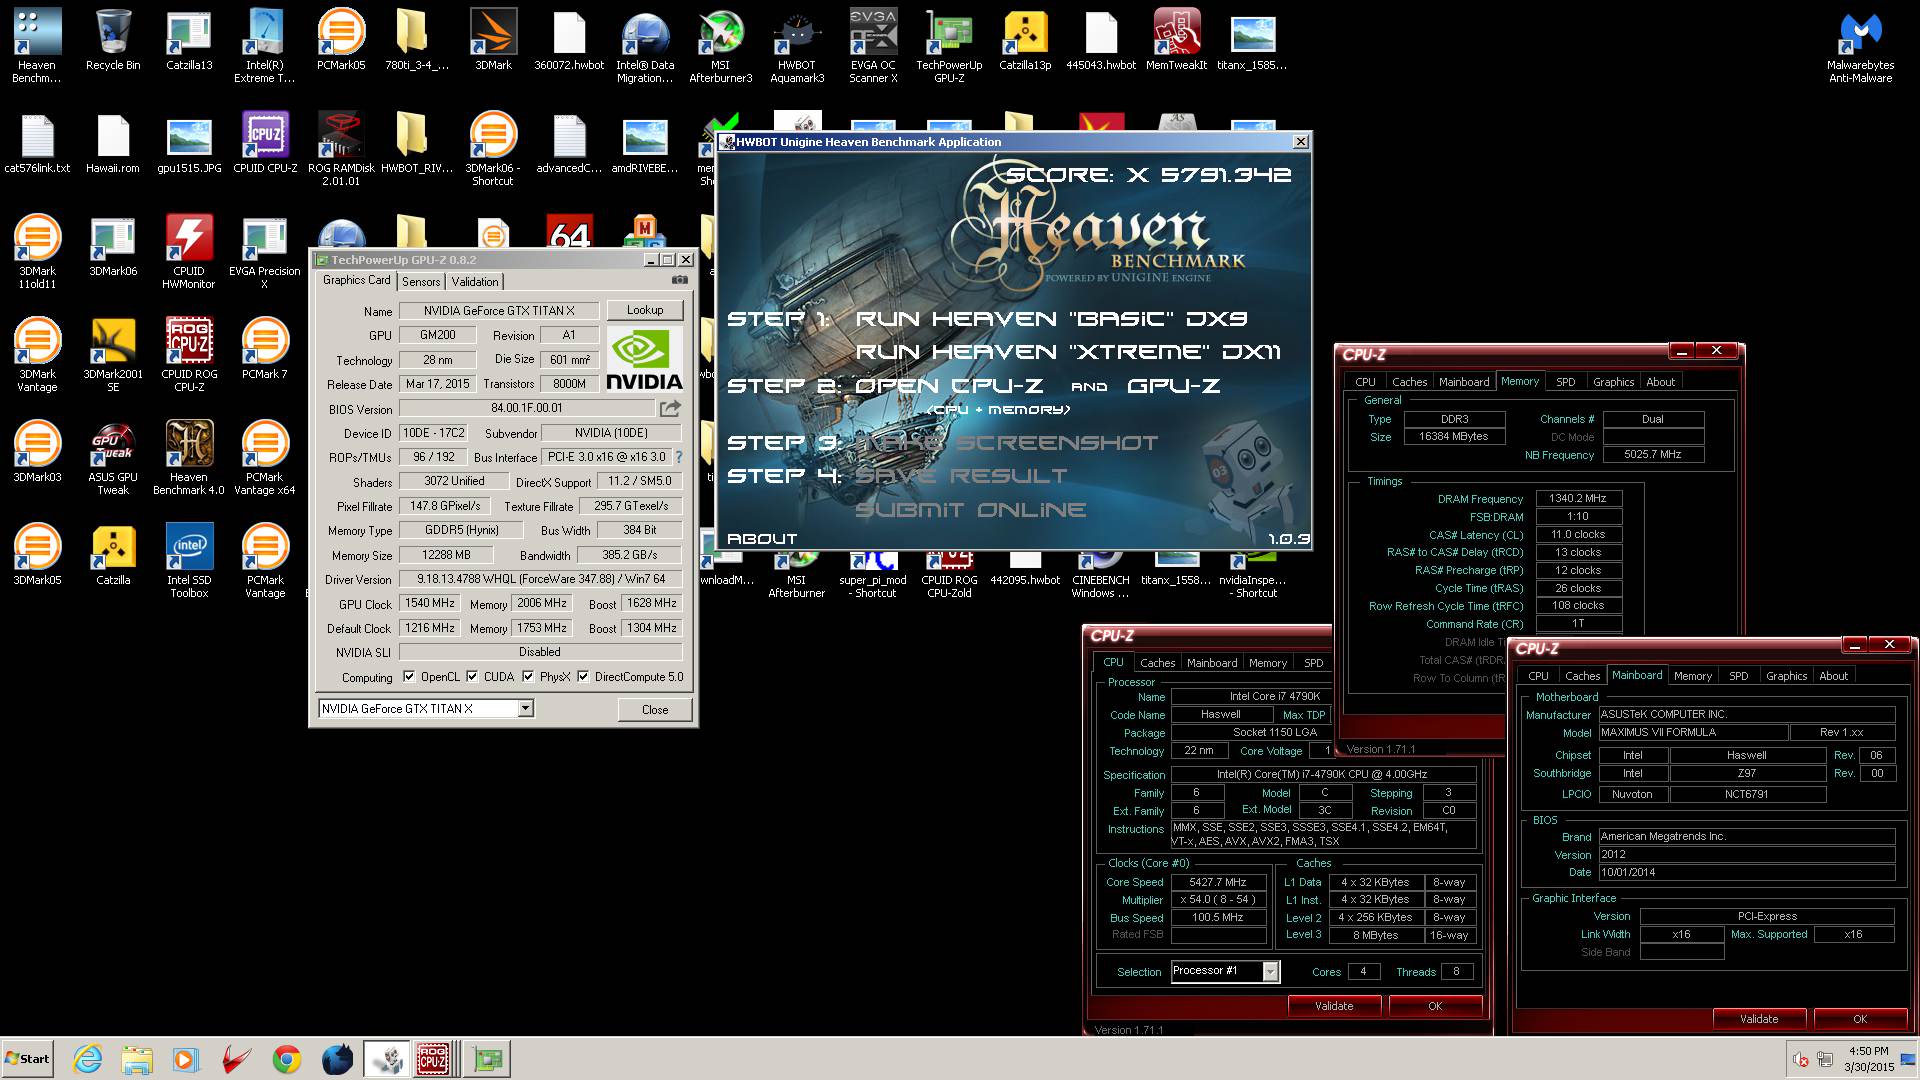Toggle the CUDA checkbox in GPU-Z

pos(472,677)
